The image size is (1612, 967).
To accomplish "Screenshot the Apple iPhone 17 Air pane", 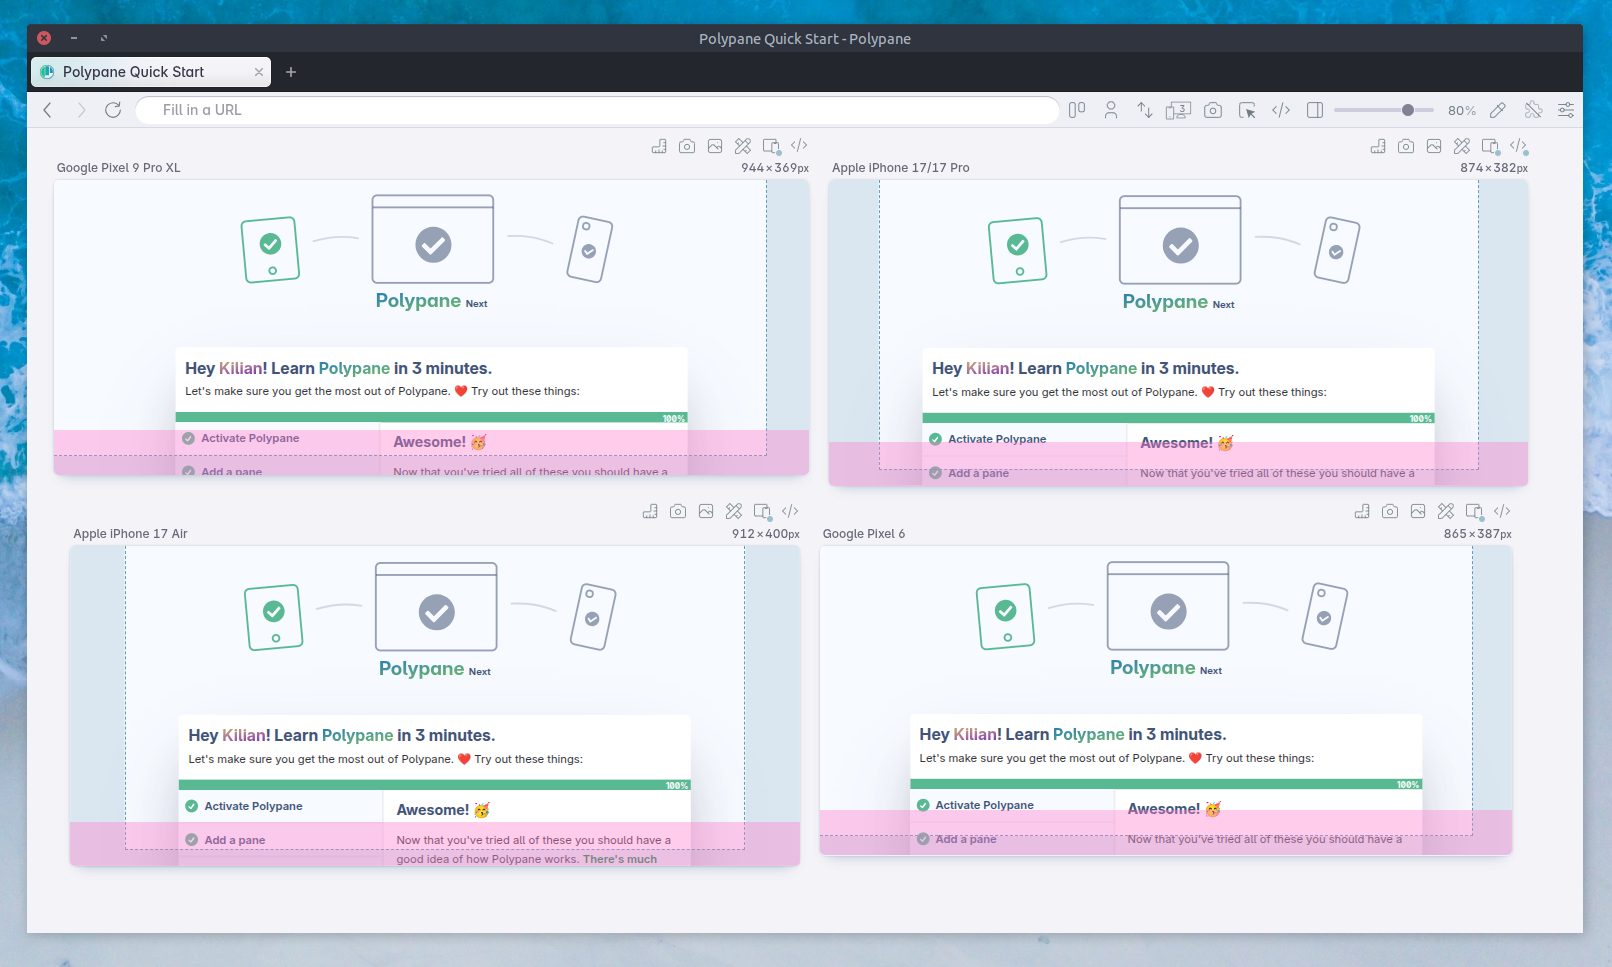I will click(x=678, y=511).
